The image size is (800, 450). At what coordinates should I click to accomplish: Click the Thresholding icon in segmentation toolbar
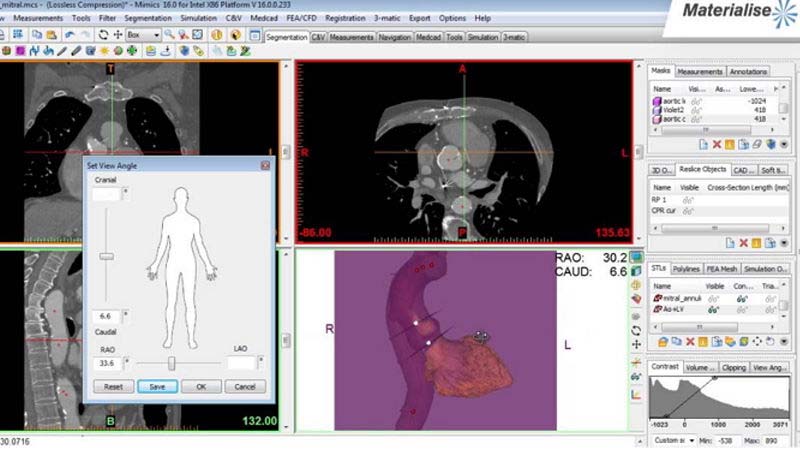[7, 51]
